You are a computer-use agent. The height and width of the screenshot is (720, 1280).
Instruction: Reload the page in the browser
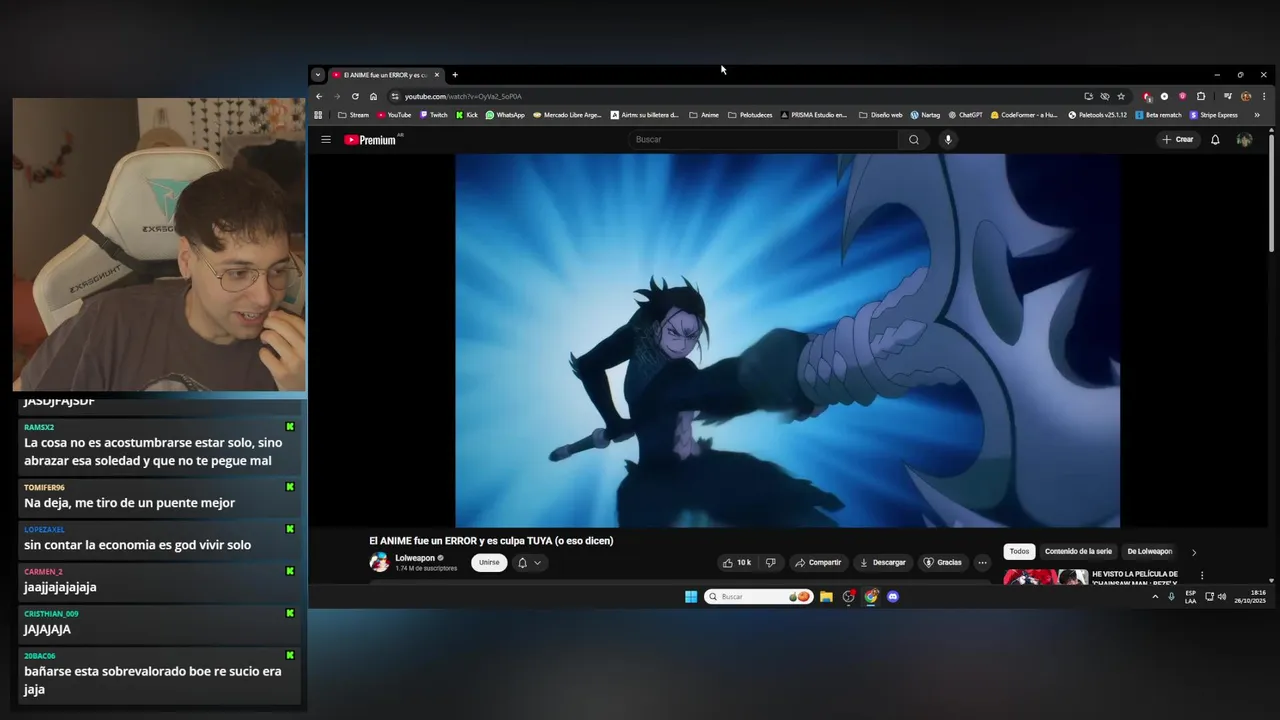[x=355, y=97]
